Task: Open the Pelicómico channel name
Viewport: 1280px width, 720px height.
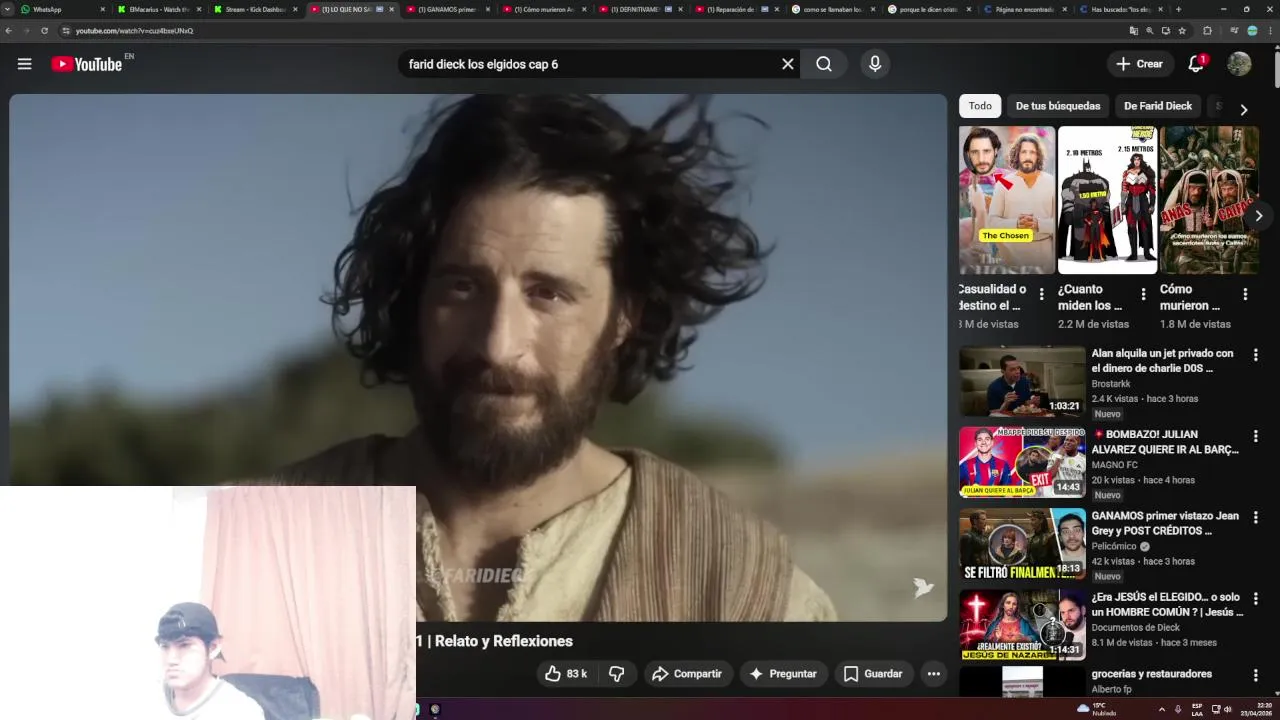Action: click(1114, 546)
